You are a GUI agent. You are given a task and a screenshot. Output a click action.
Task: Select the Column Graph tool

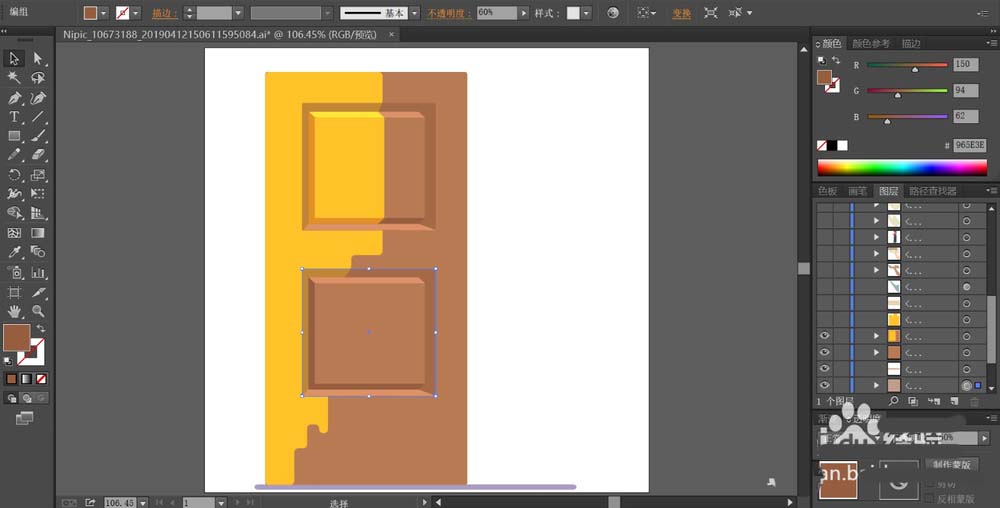pos(38,273)
